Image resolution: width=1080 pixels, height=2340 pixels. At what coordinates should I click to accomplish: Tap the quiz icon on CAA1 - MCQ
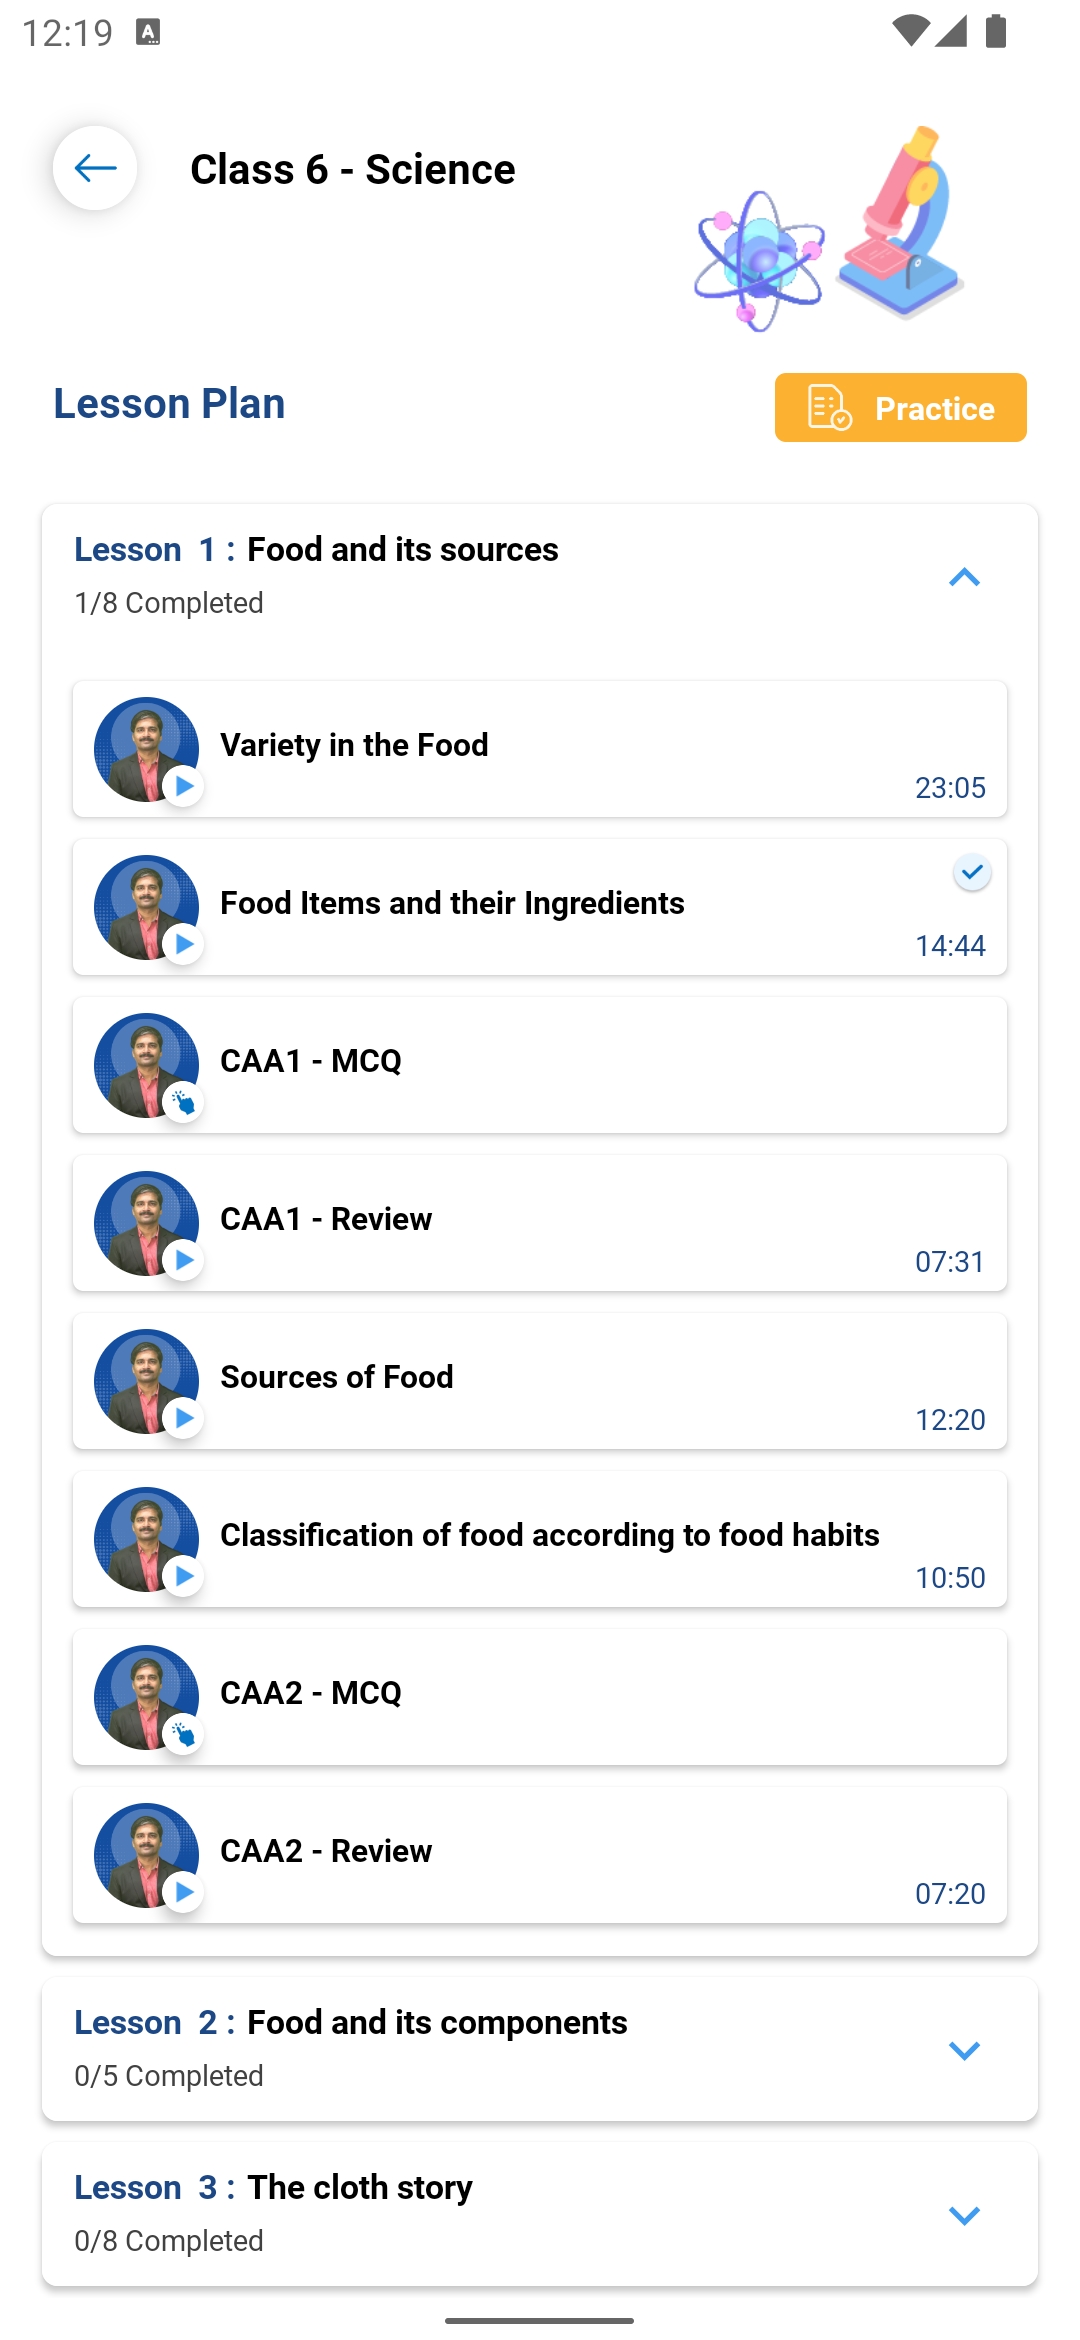coord(184,1102)
